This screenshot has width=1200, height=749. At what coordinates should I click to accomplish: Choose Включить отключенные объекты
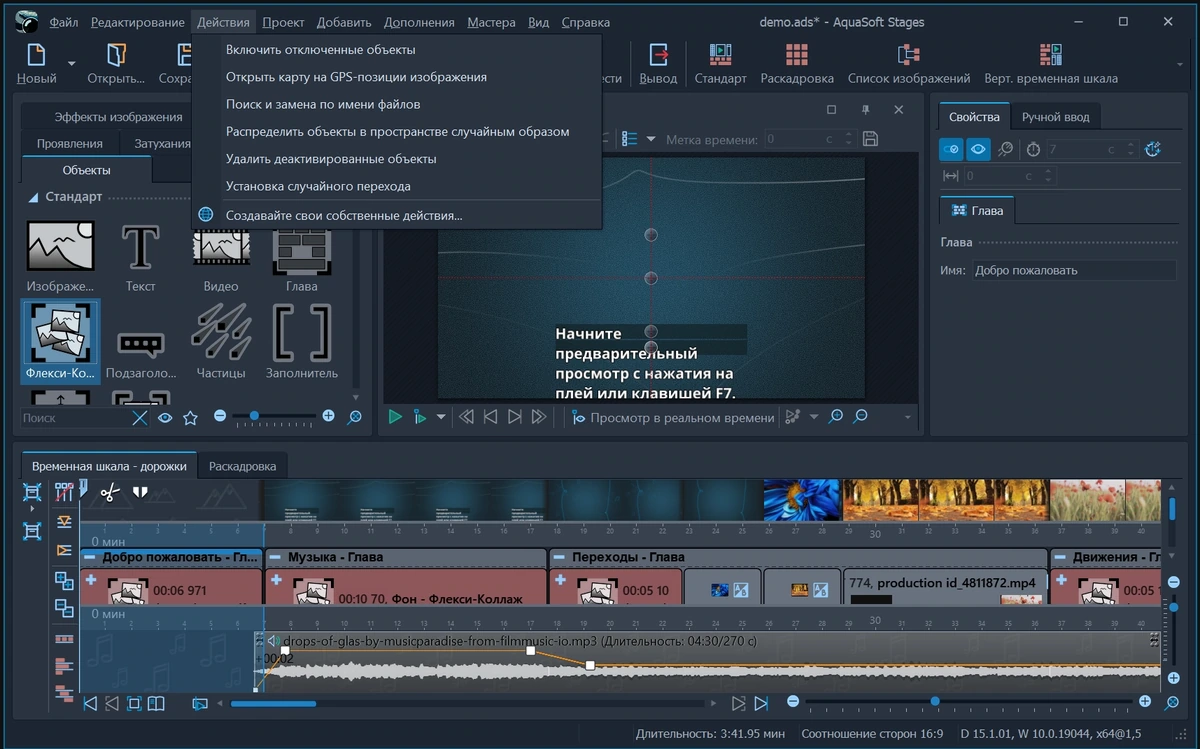[x=321, y=49]
